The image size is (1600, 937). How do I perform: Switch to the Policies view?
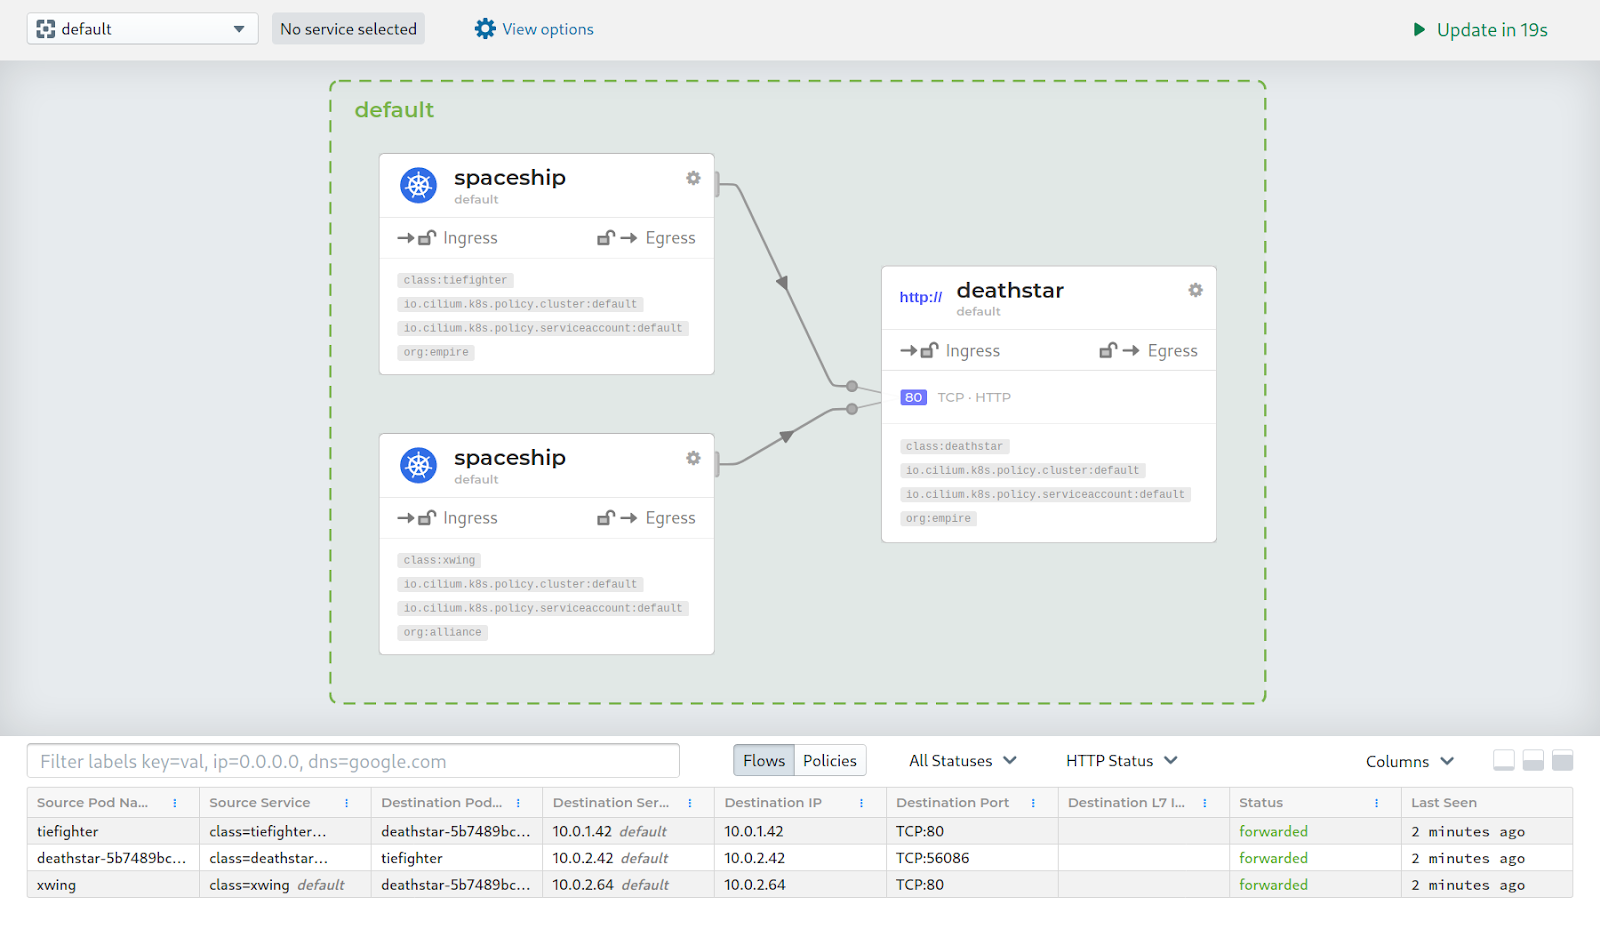(830, 760)
